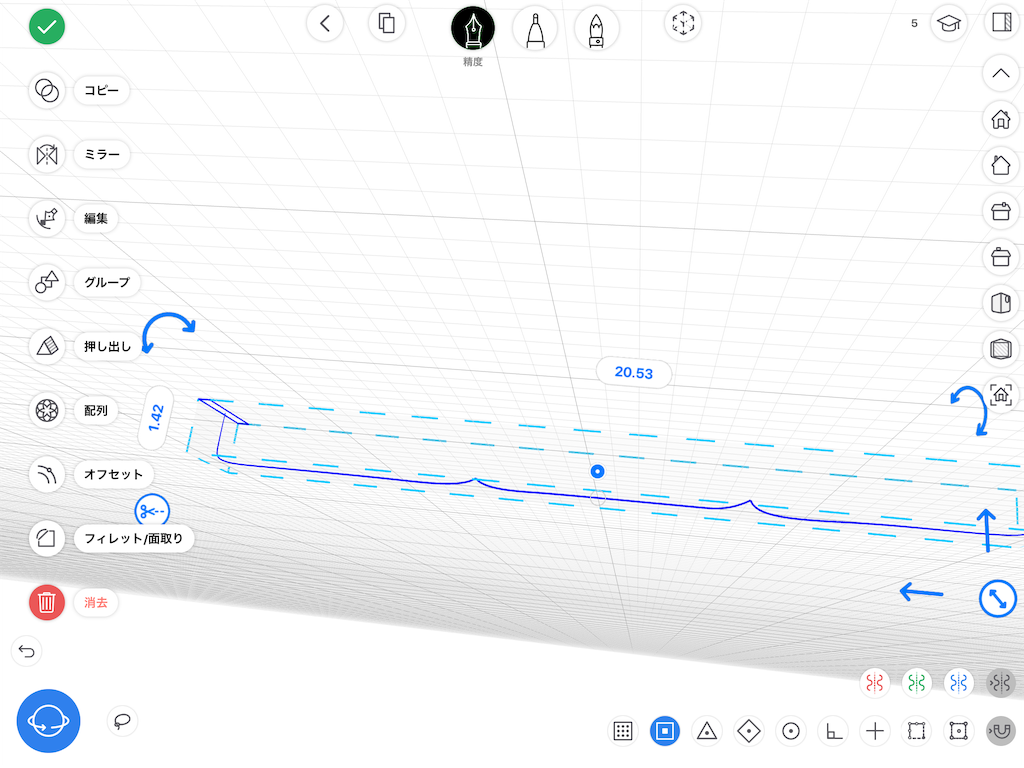Image resolution: width=1024 pixels, height=768 pixels.
Task: Select the precision (精度) fountain pen tool
Action: point(473,29)
